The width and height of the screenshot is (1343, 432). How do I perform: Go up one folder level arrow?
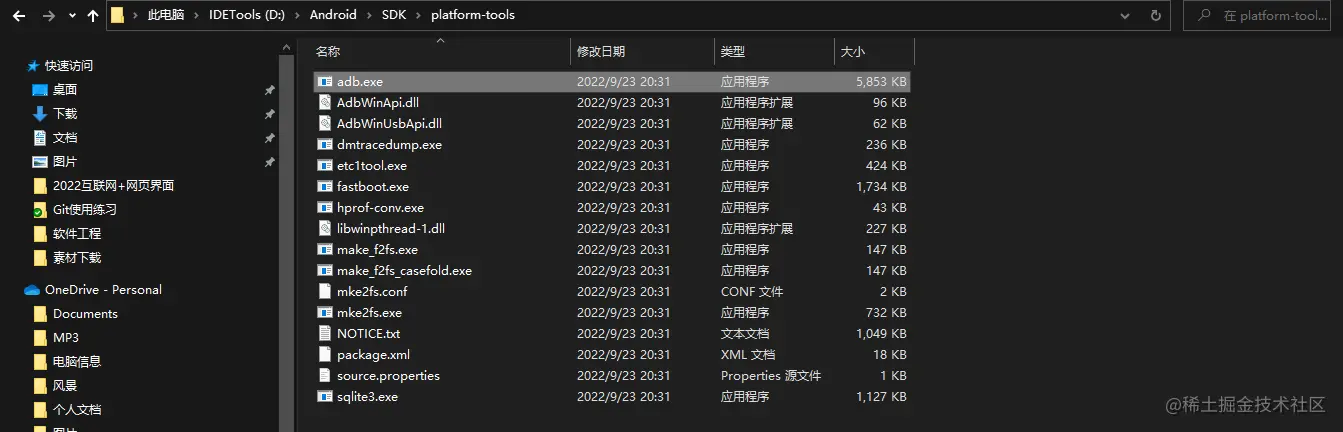click(93, 16)
